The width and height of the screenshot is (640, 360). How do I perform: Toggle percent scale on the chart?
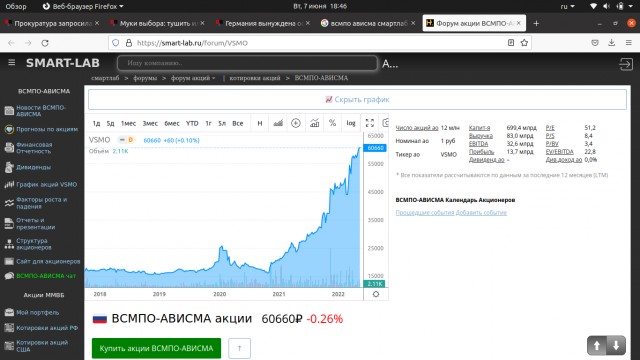pyautogui.click(x=332, y=123)
